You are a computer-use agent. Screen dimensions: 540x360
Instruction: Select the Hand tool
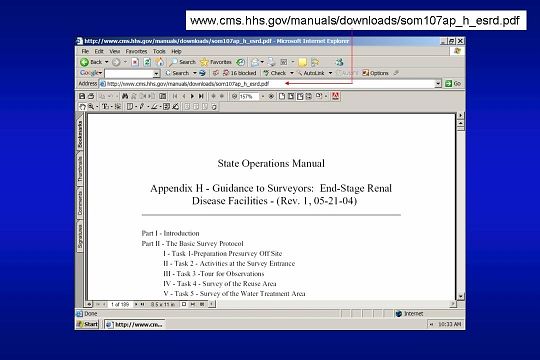click(82, 107)
